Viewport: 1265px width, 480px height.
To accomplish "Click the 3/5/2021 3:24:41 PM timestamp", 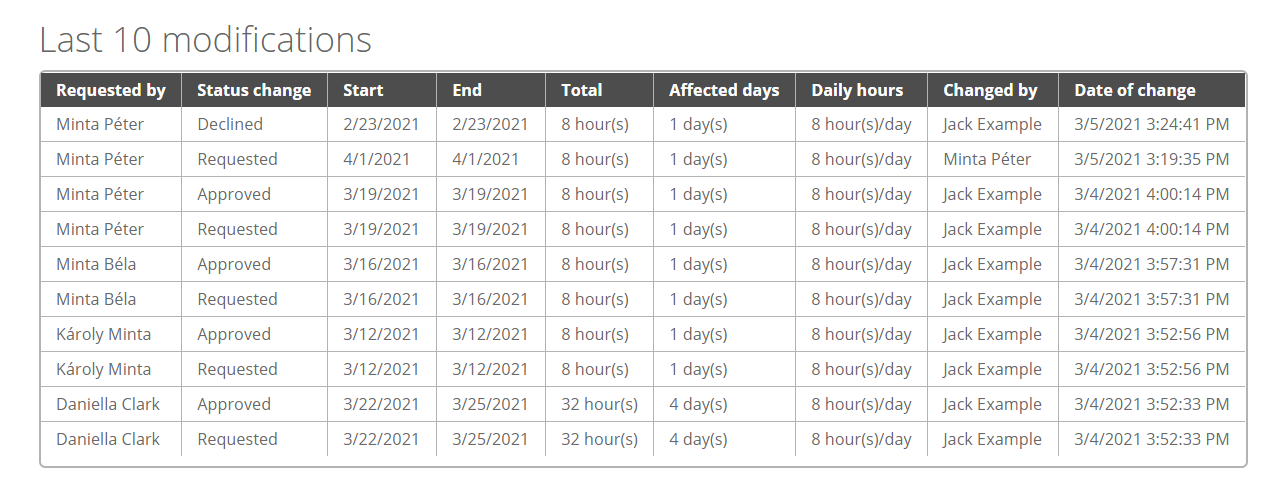I will click(1152, 124).
